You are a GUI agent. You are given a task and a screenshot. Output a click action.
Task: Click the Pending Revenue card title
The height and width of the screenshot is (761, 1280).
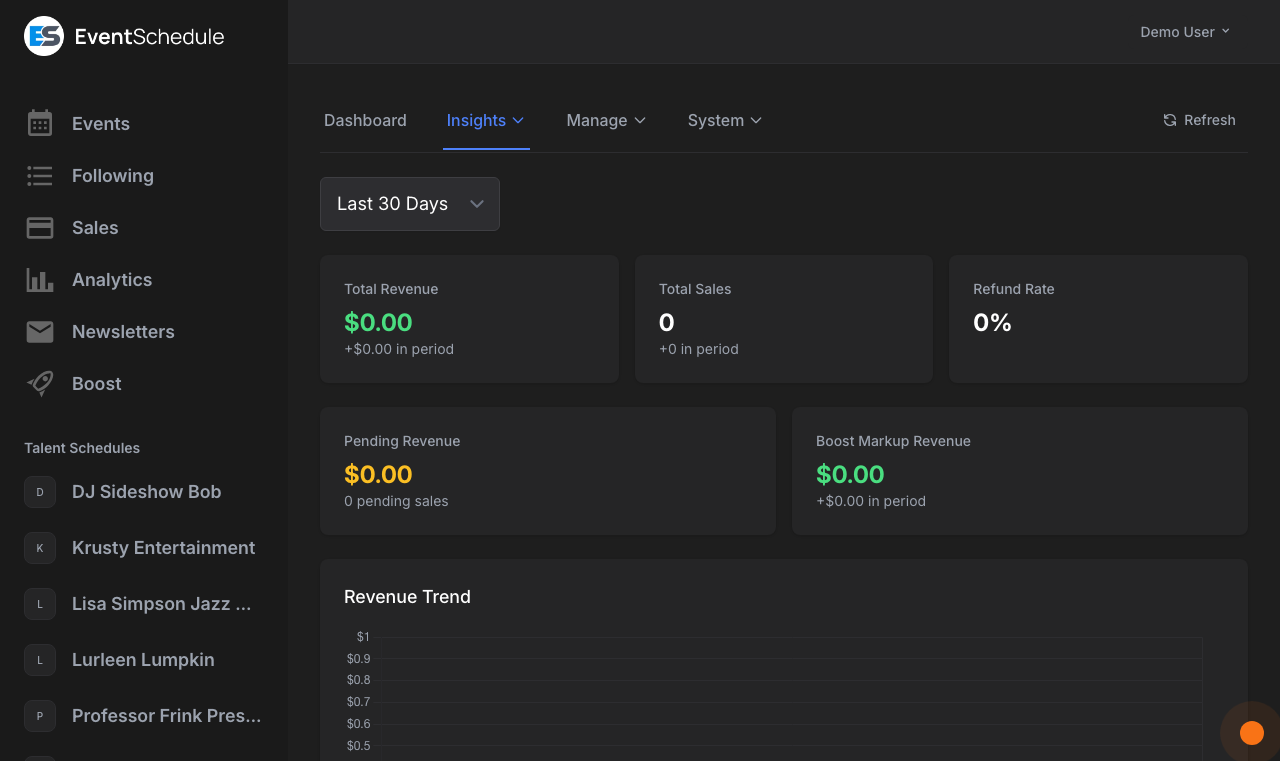click(x=402, y=441)
